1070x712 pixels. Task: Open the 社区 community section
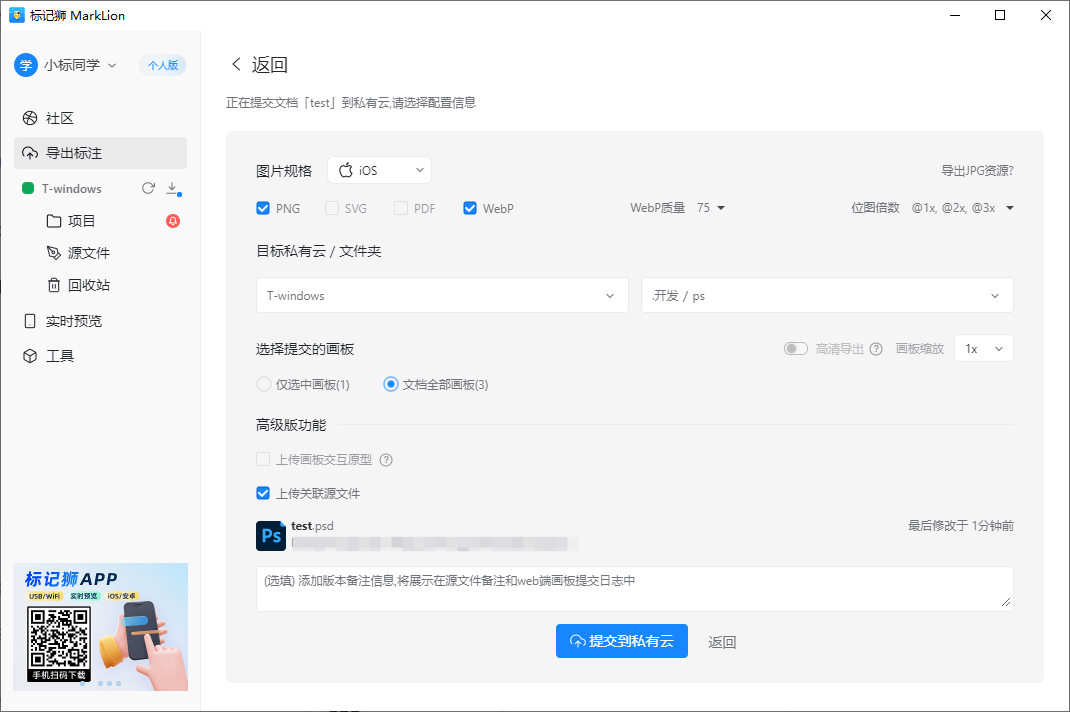(x=100, y=118)
